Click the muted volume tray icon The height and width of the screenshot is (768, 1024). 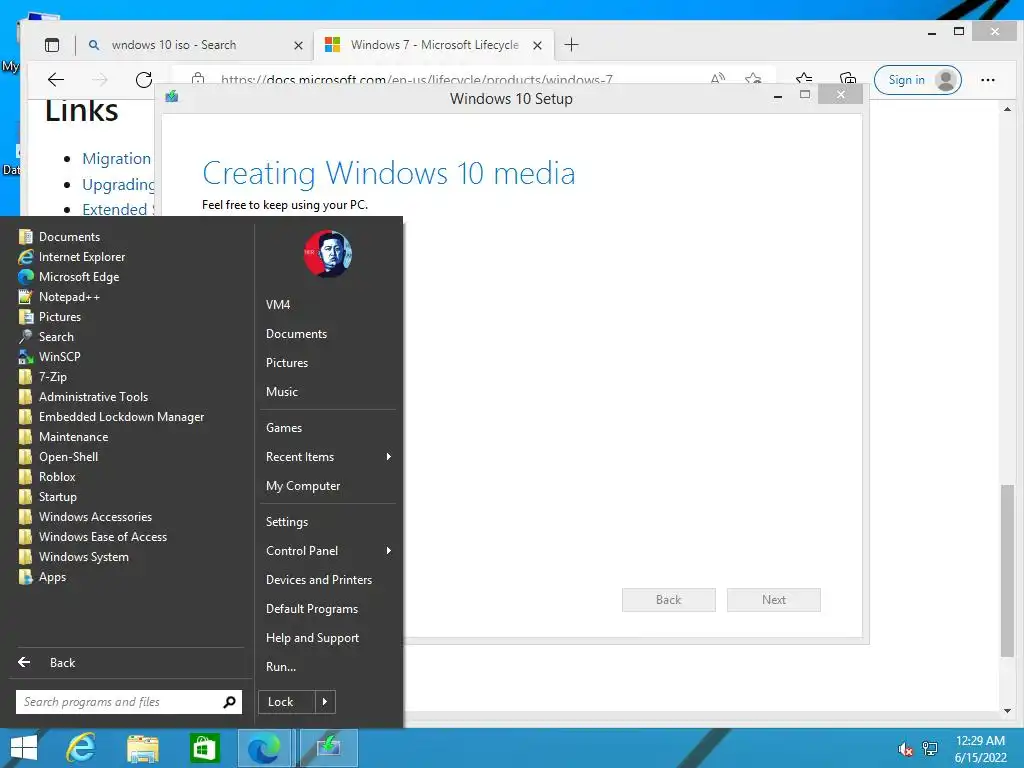click(x=905, y=750)
